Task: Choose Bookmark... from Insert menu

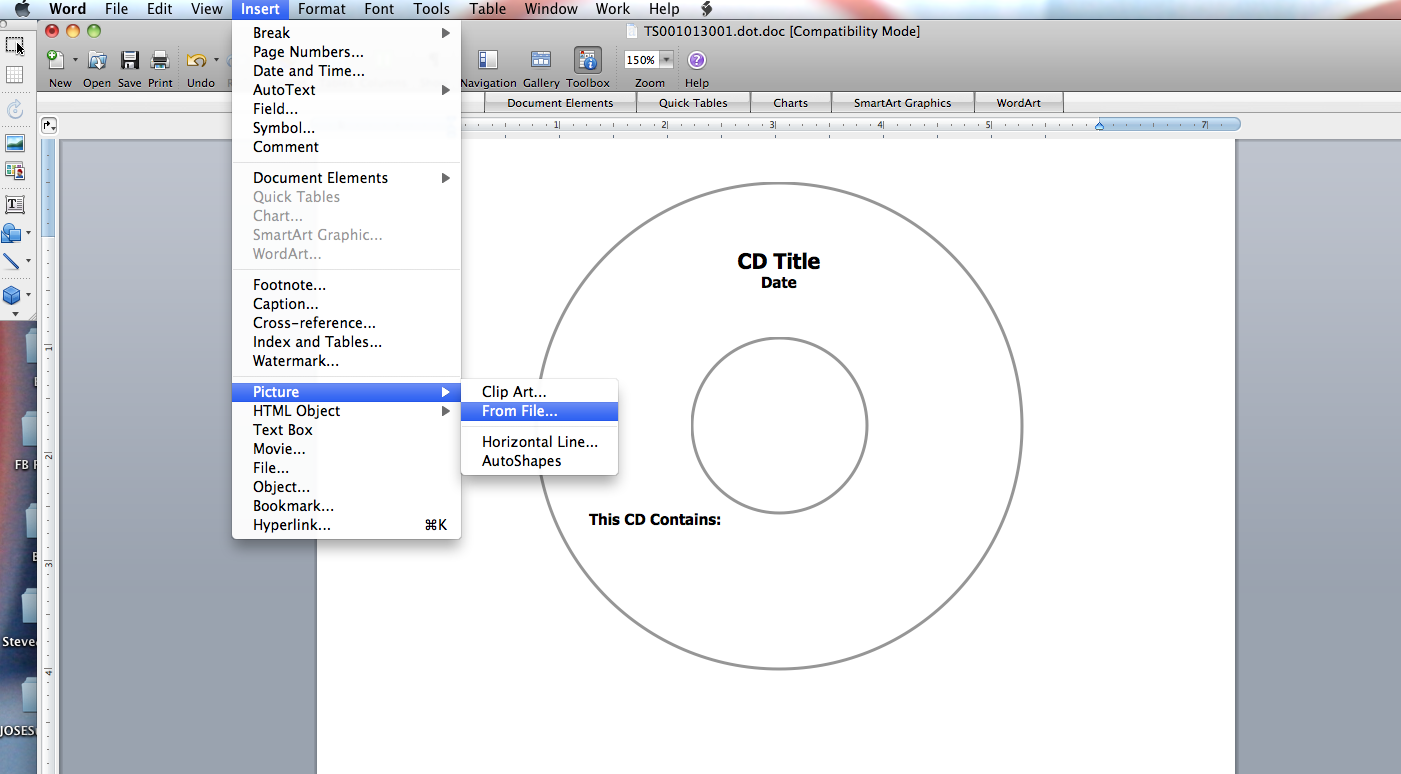Action: 346,506
